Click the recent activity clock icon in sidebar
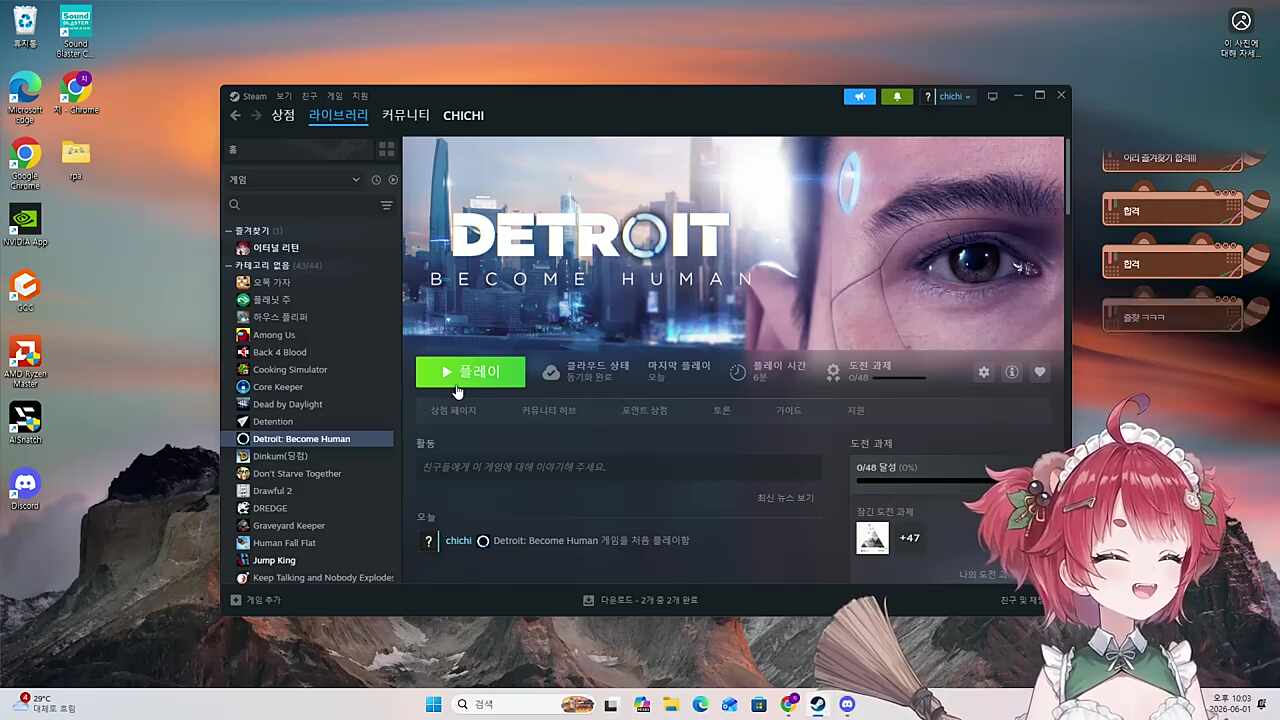This screenshot has height=720, width=1280. [376, 180]
